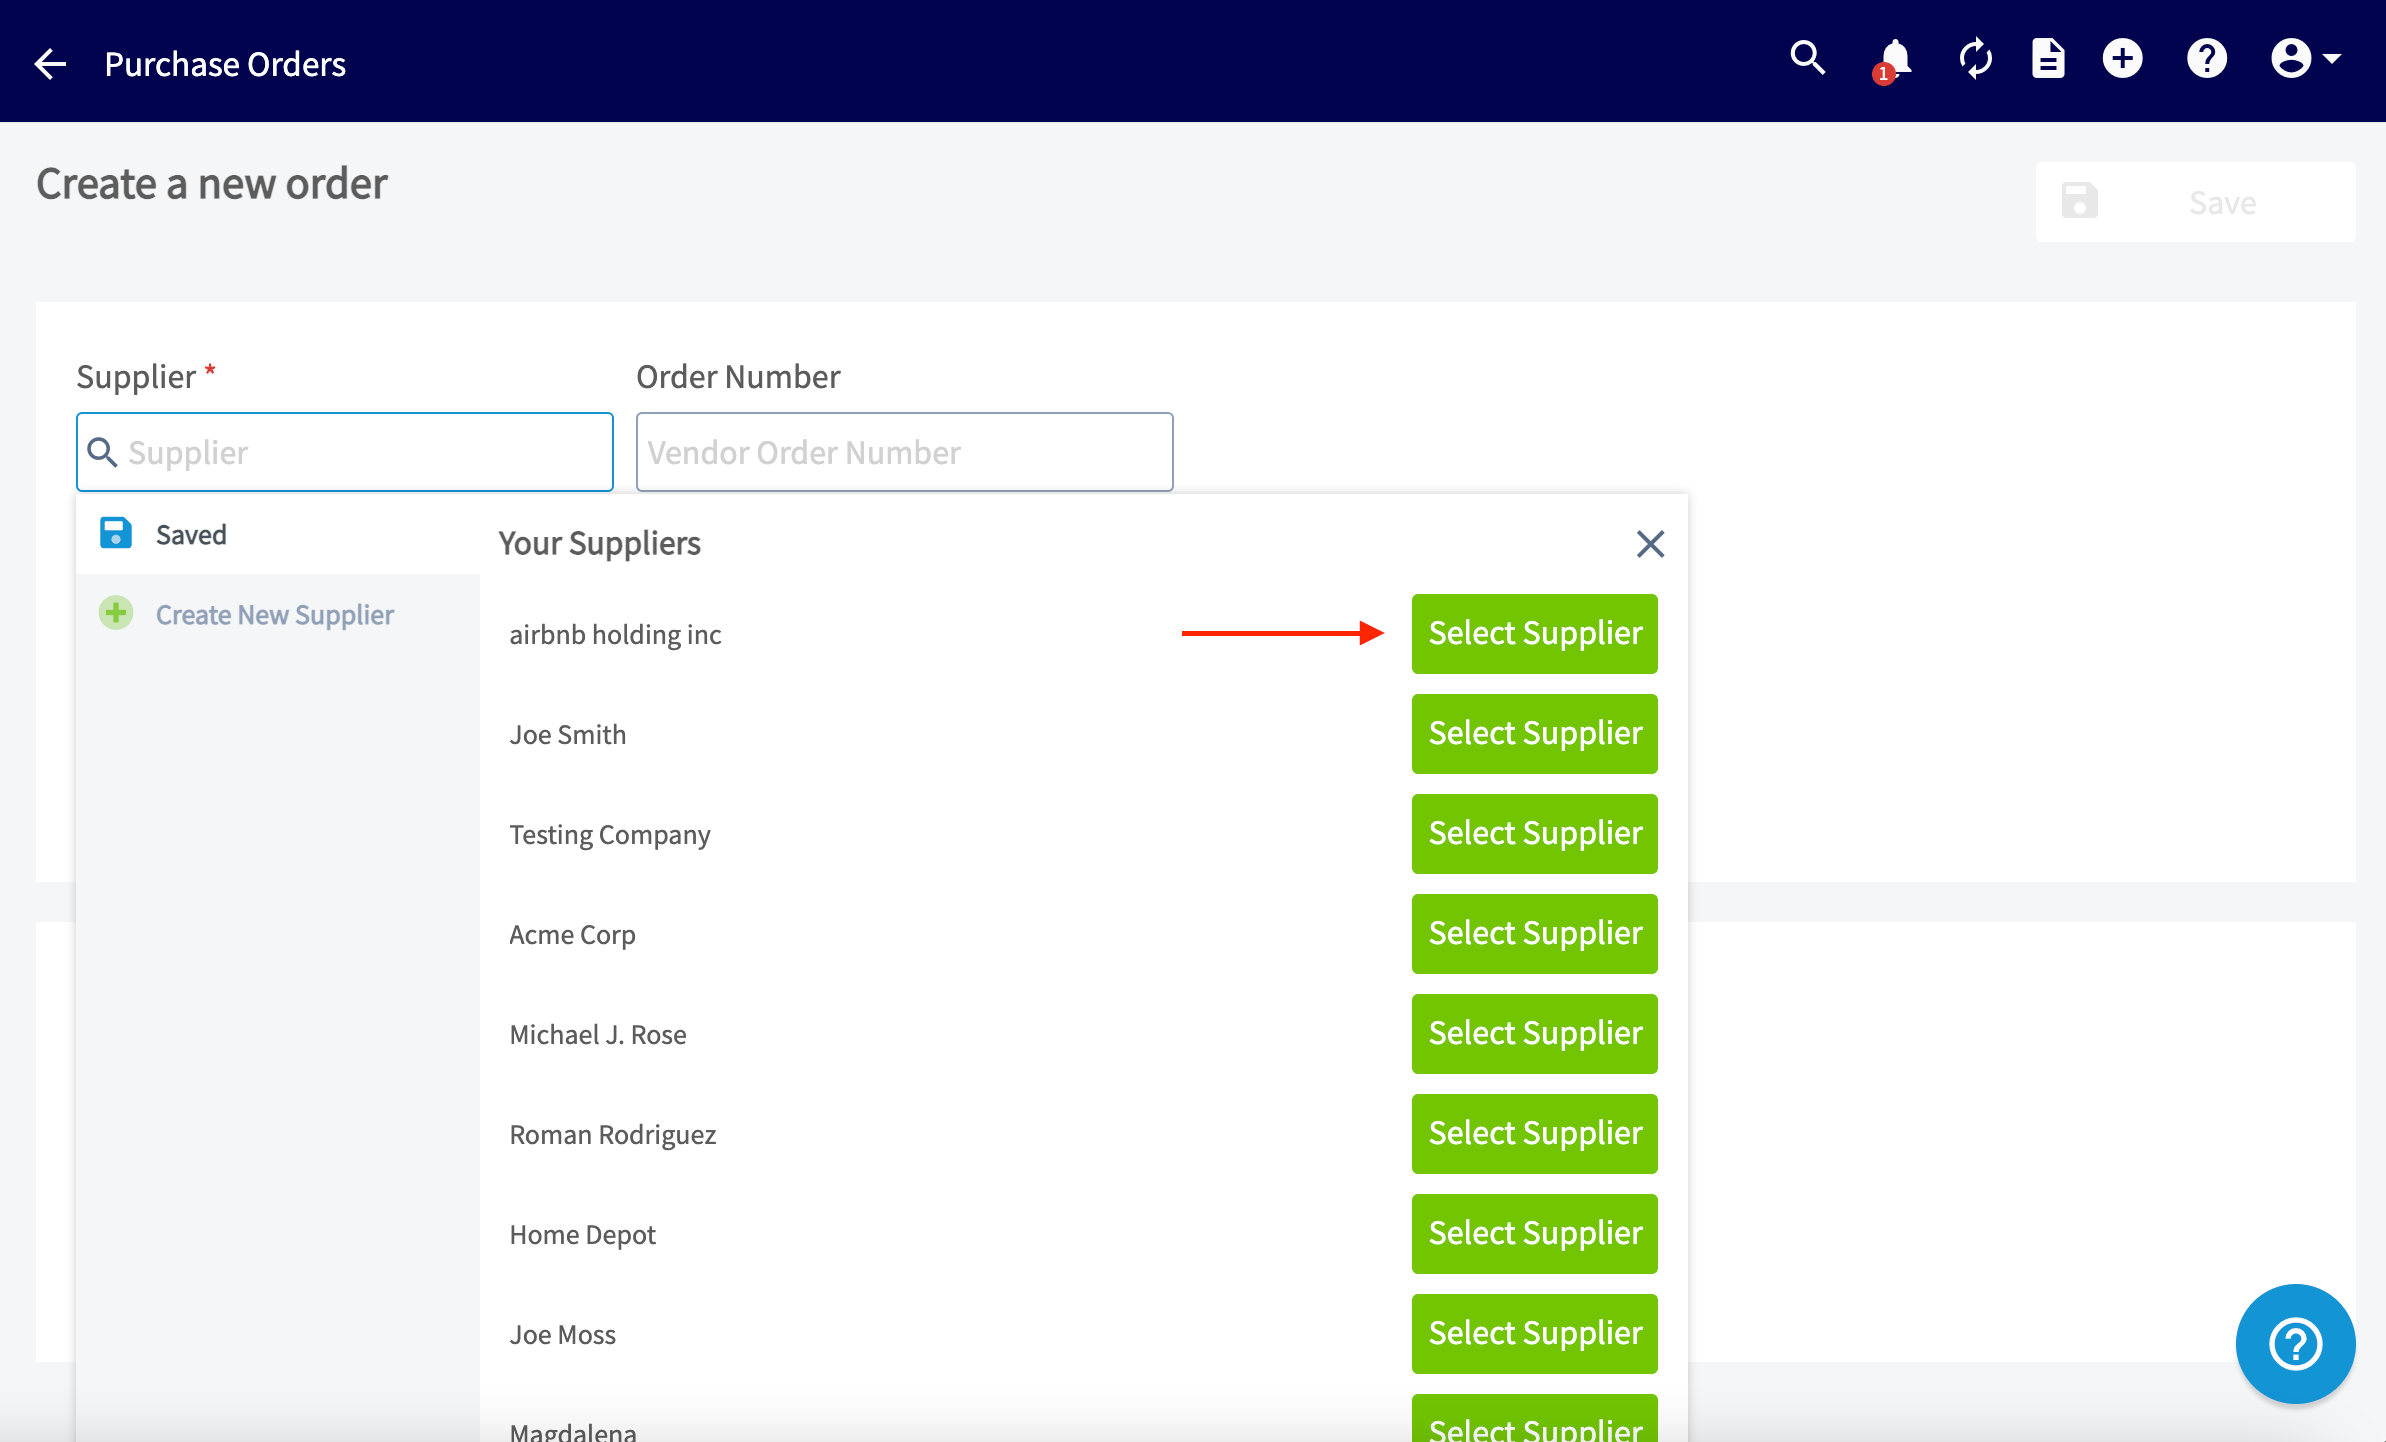Select Supplier for Joe Moss

point(1534,1334)
